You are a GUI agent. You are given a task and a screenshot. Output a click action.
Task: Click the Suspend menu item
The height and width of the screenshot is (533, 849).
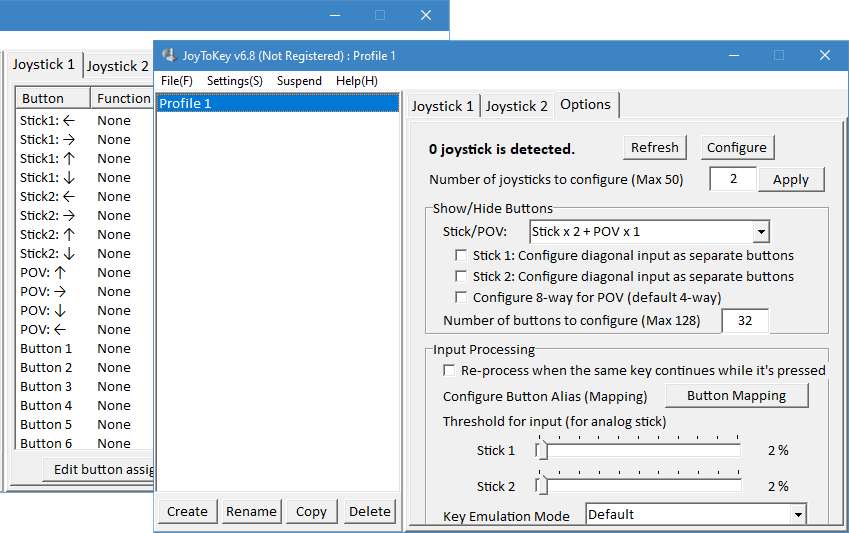[x=299, y=81]
